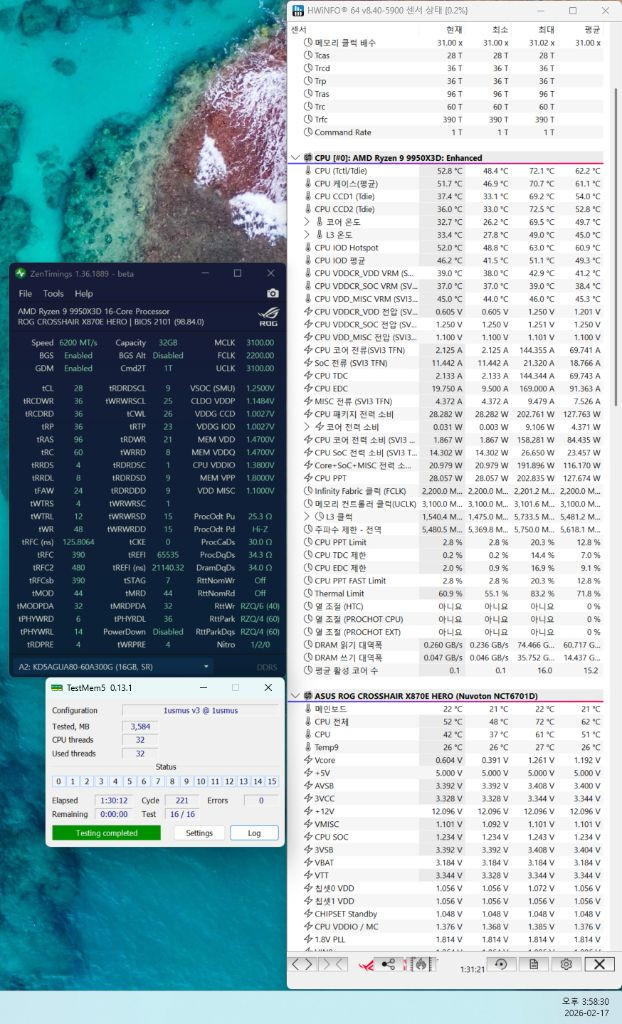Click the lightning icon beside CPU TDC
The image size is (622, 1024).
coord(308,376)
